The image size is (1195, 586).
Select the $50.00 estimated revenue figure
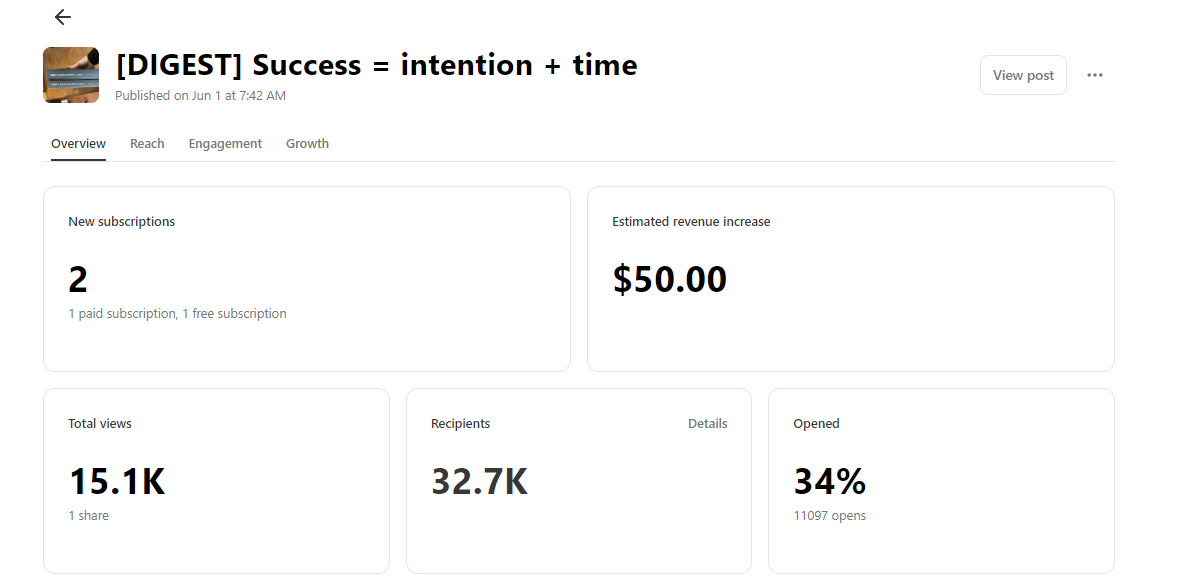tap(669, 280)
